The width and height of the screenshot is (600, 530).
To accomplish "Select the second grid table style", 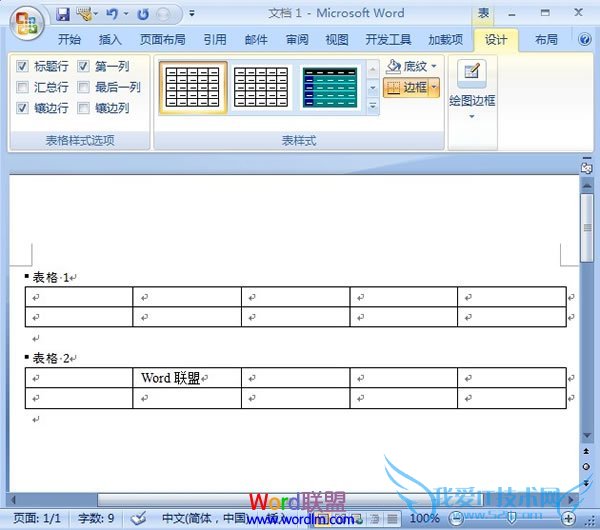I will (261, 87).
